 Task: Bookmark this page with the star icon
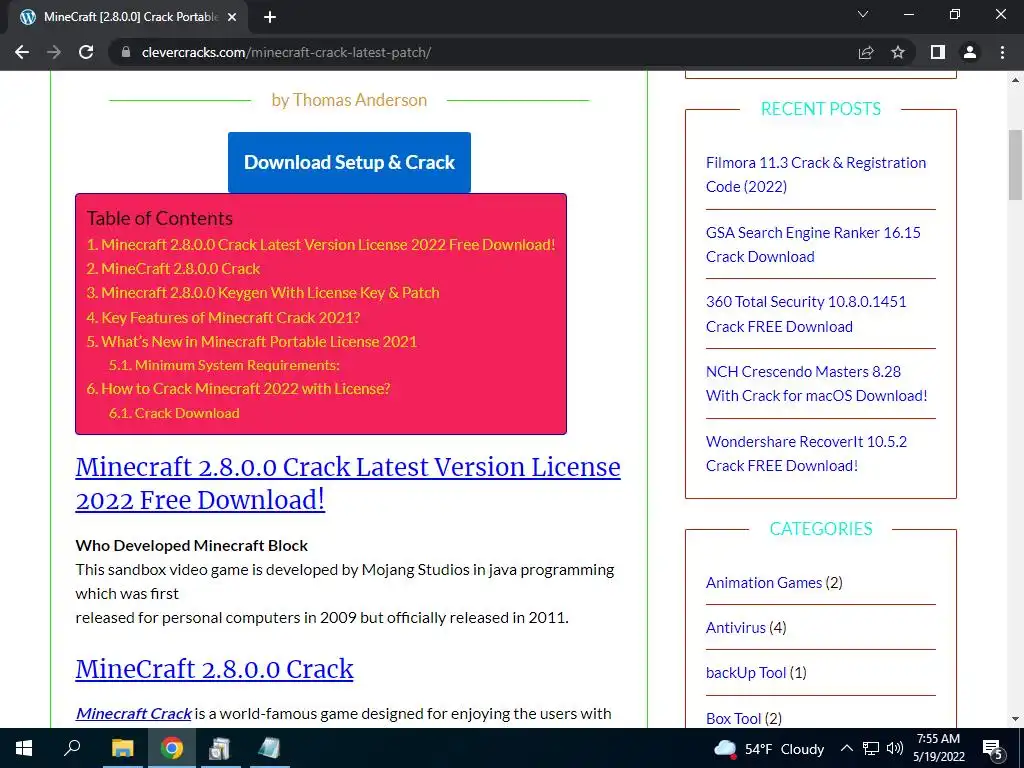pos(898,52)
